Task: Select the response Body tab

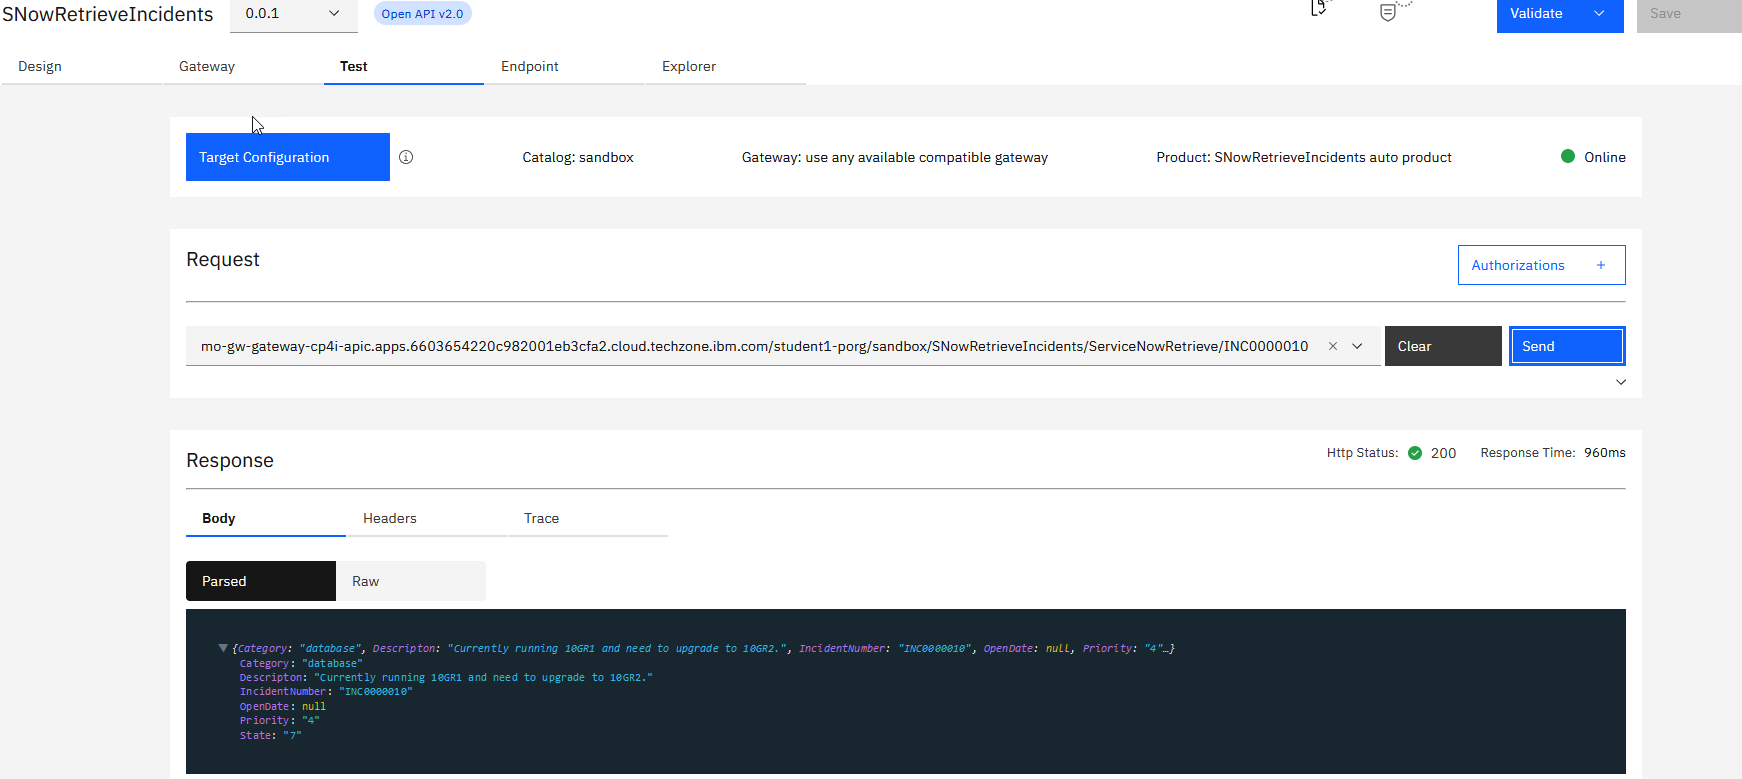Action: (266, 518)
